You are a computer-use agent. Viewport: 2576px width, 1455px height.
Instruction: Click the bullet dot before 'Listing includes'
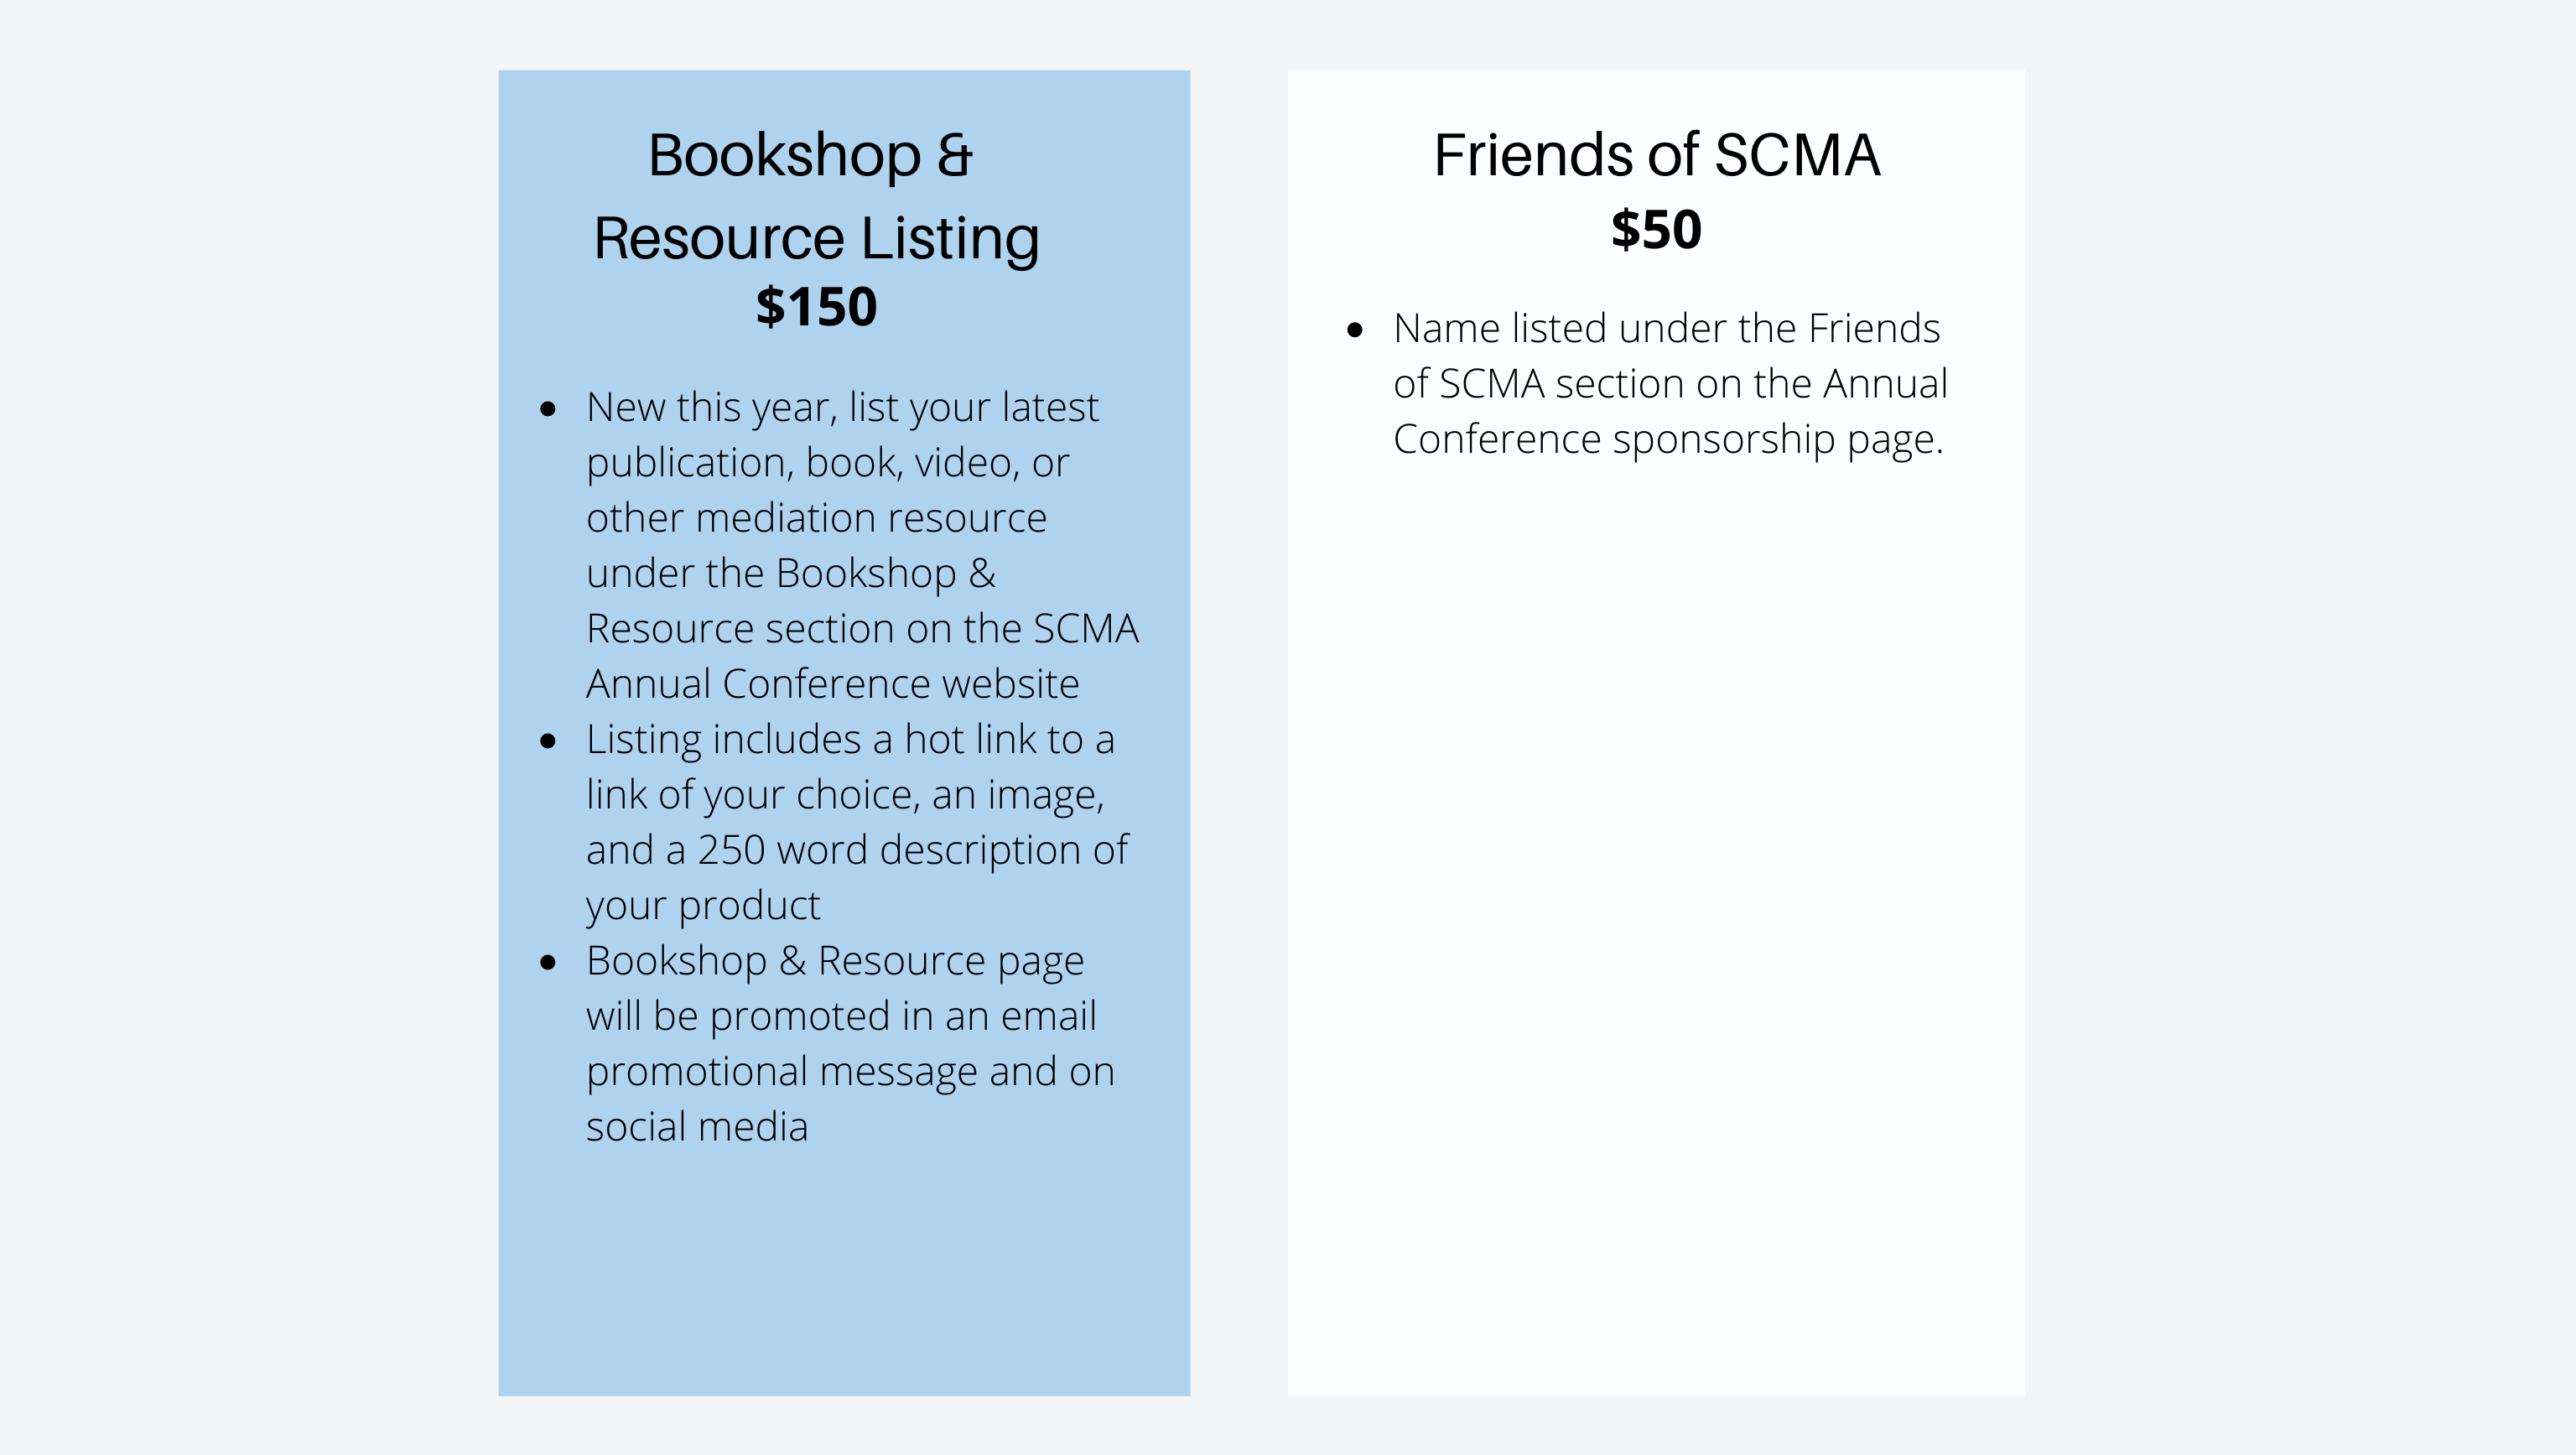coord(547,741)
